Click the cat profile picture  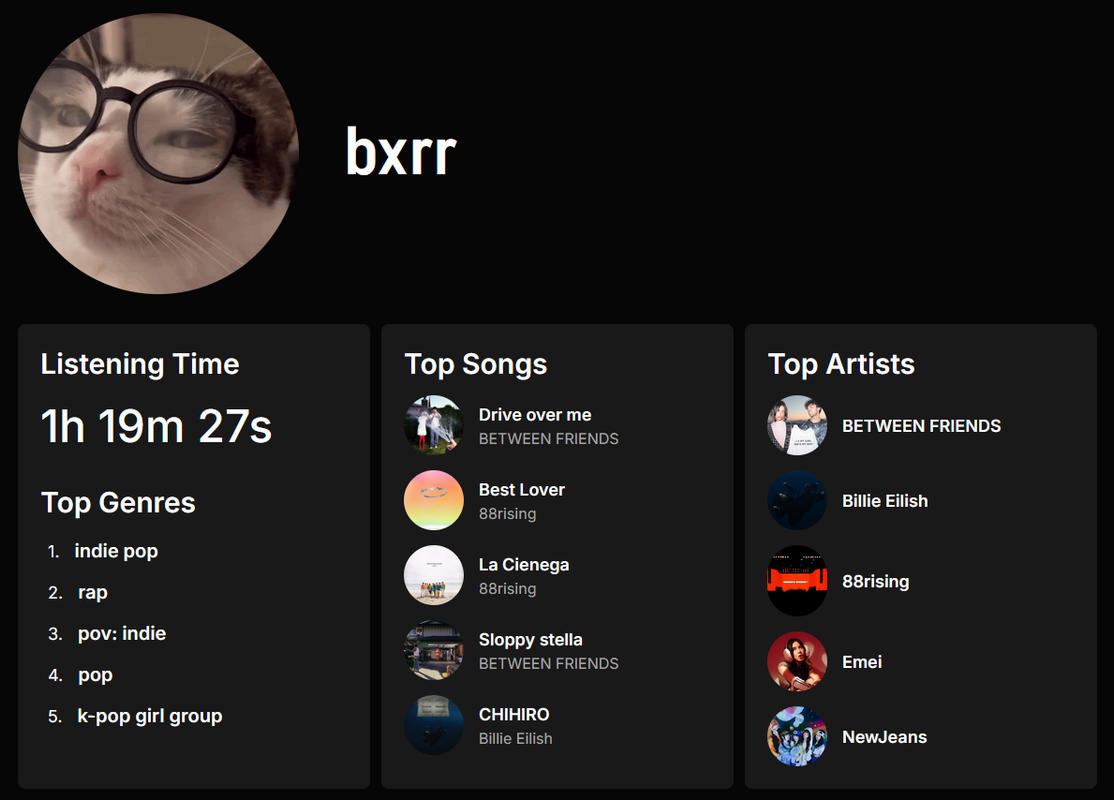(x=158, y=153)
